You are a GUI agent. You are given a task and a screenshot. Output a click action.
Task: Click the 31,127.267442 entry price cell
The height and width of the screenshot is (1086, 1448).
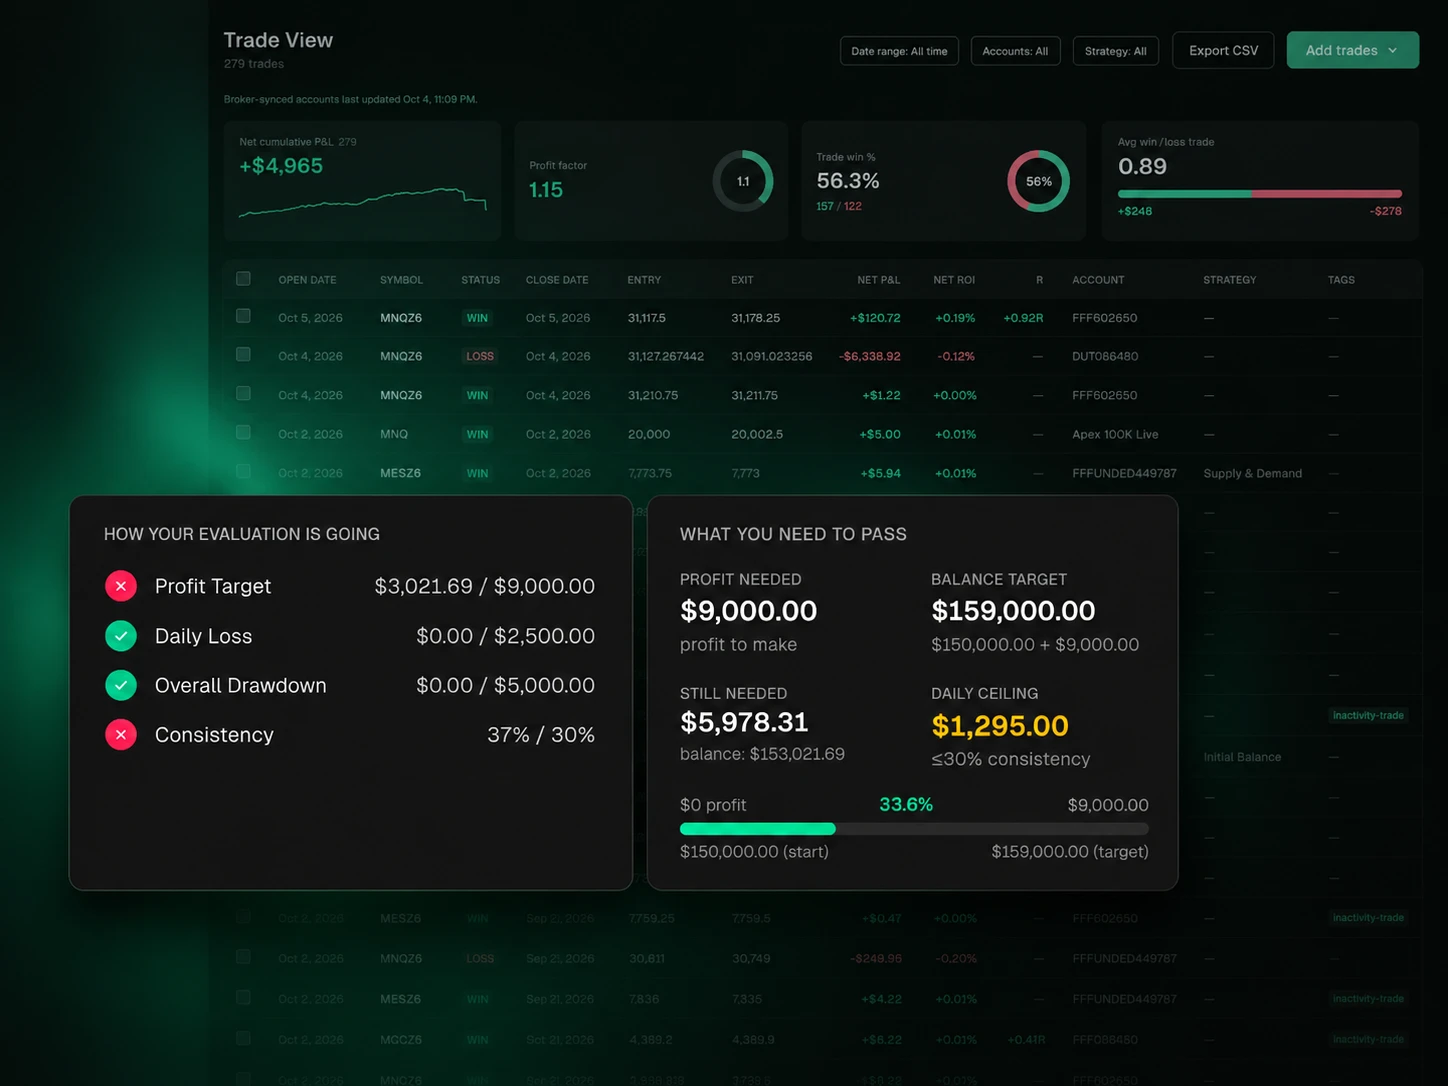665,356
